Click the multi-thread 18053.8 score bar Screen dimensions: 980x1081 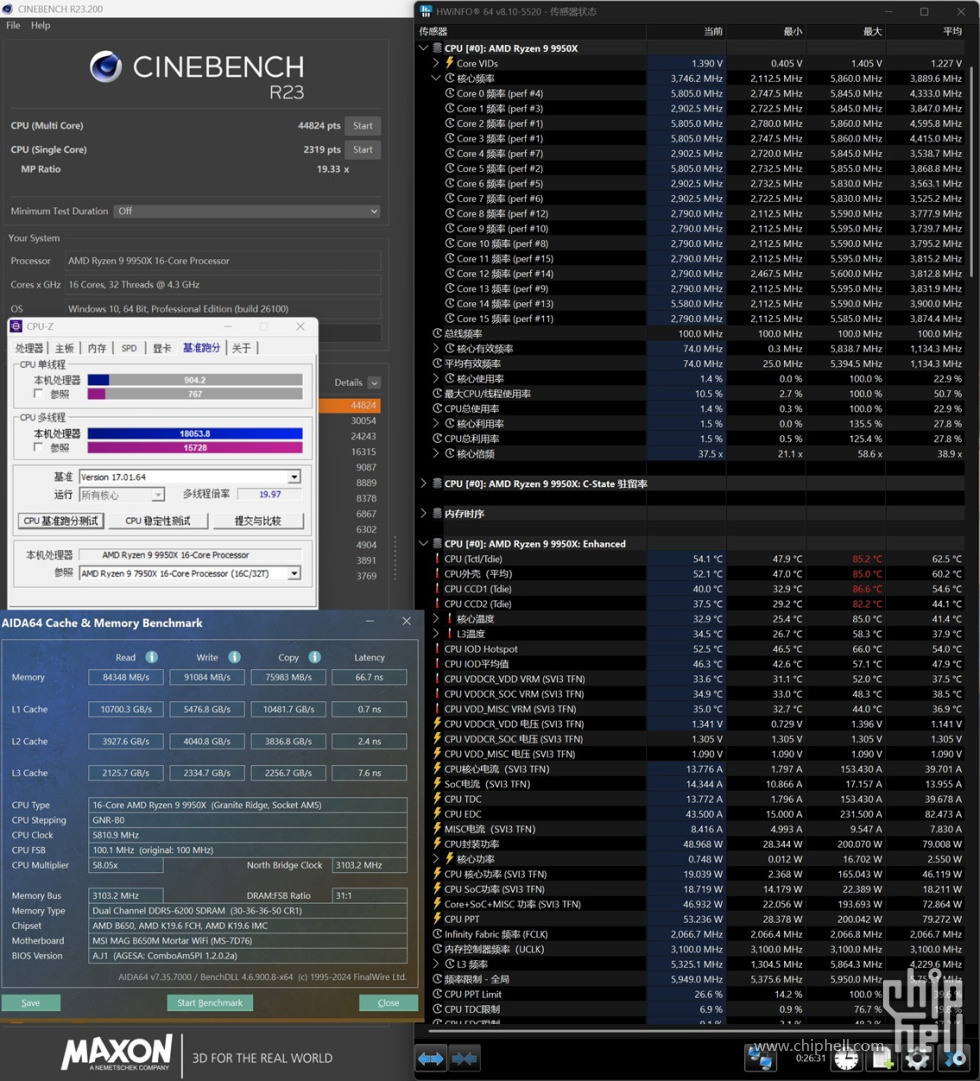[195, 434]
